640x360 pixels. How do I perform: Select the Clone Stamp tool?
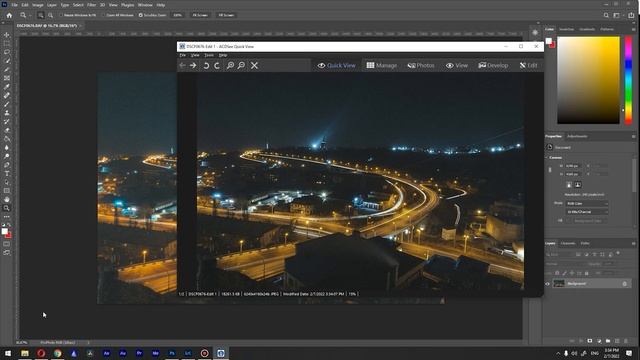pyautogui.click(x=7, y=113)
